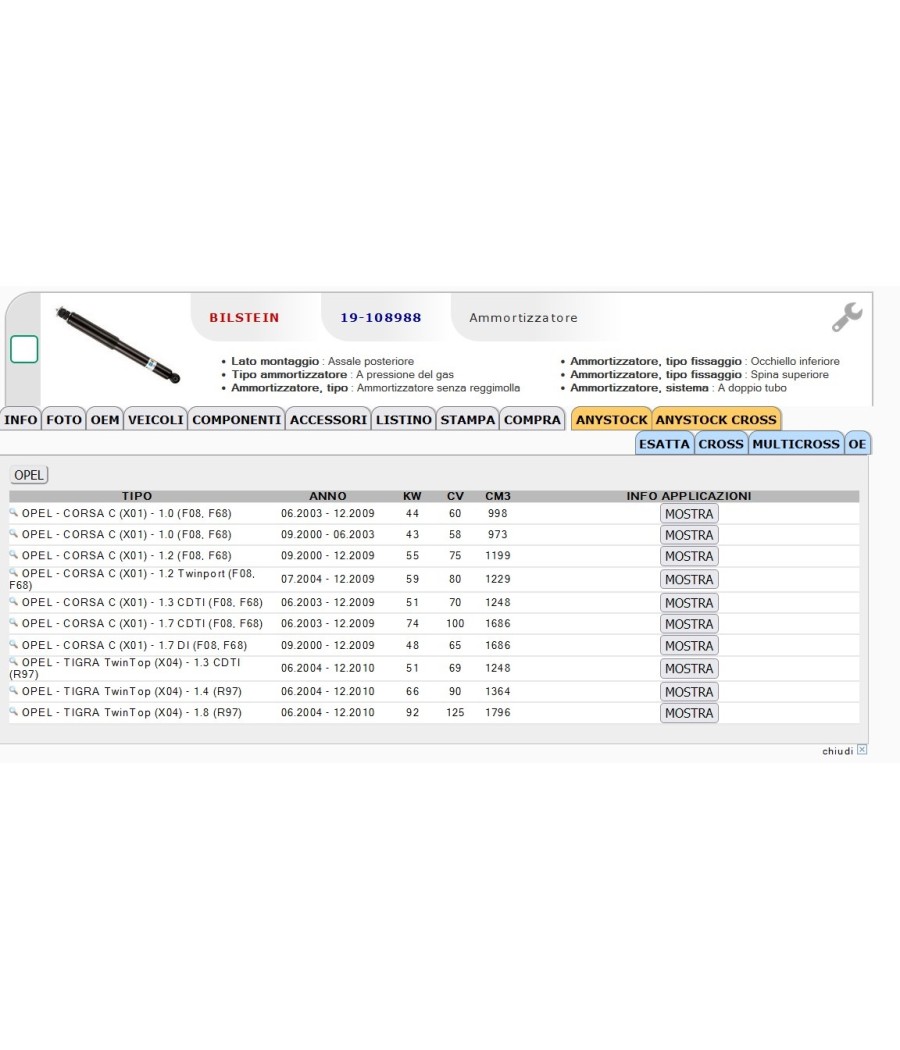The image size is (900, 1050).
Task: Switch to the CROSS blue tab
Action: pos(721,443)
